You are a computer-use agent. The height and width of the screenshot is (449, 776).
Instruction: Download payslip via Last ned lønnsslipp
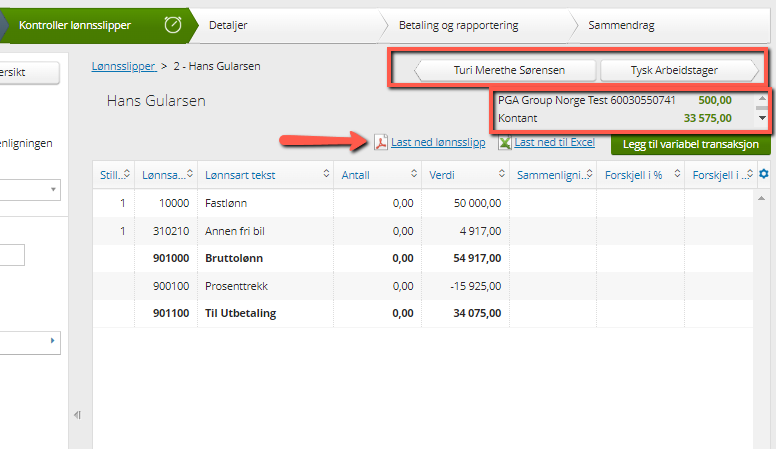(x=438, y=143)
